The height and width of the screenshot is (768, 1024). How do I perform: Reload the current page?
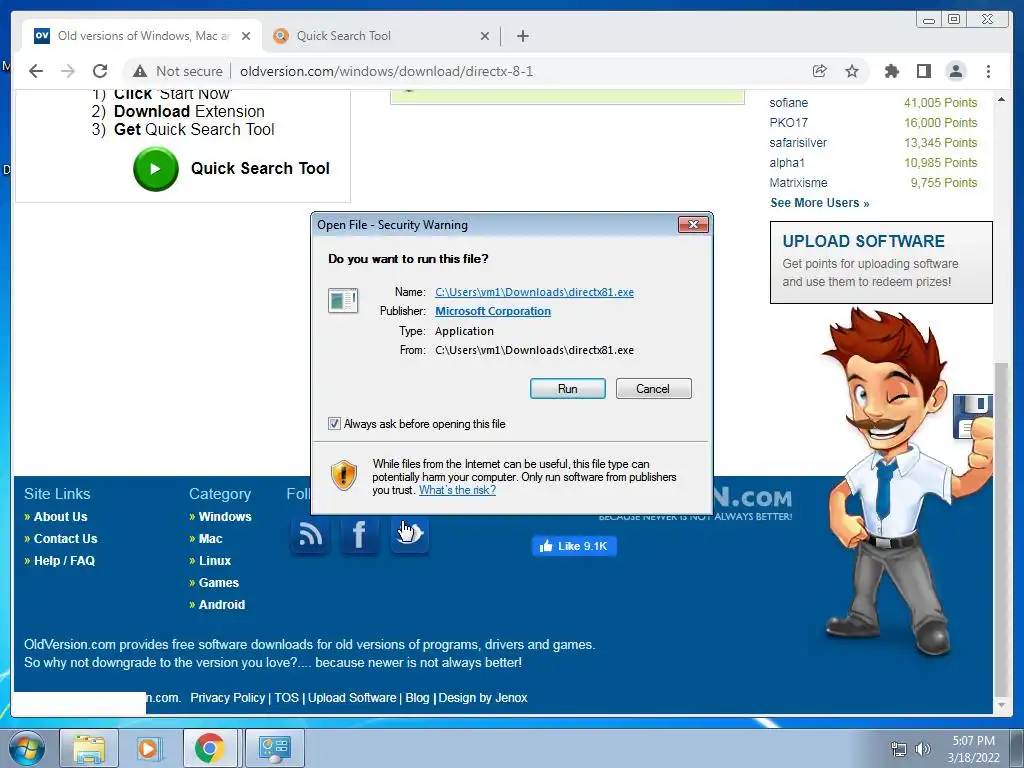click(100, 71)
